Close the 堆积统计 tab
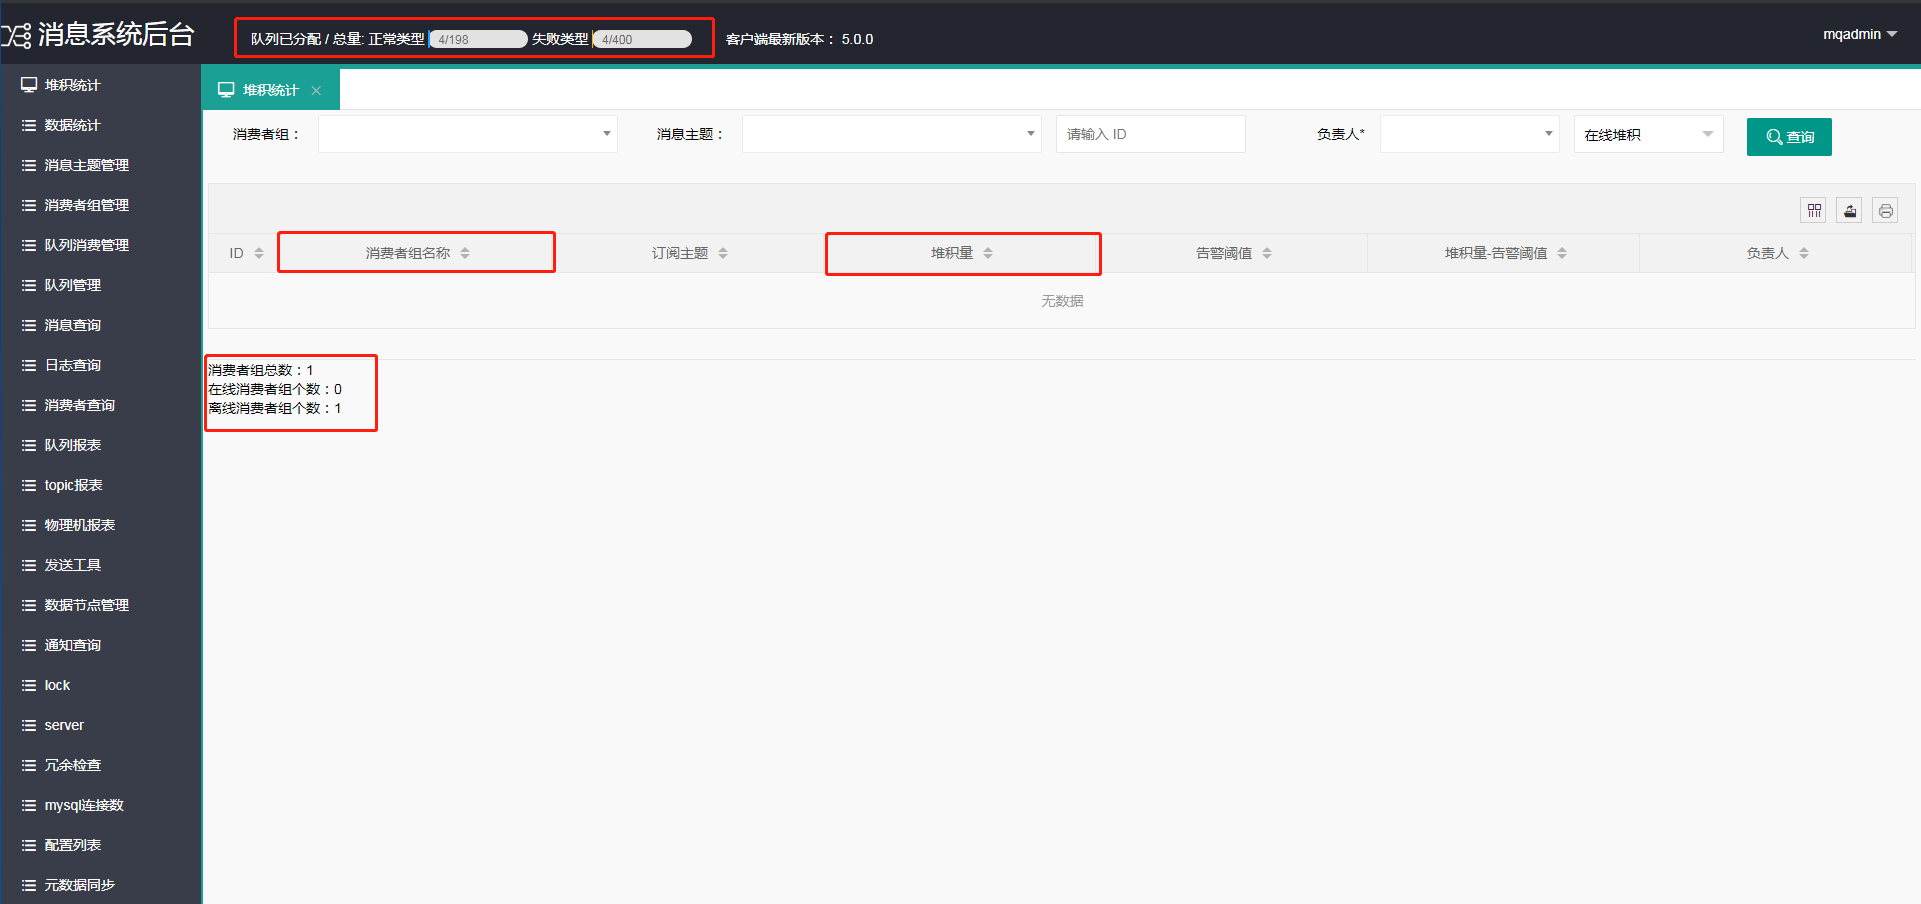Viewport: 1921px width, 904px height. [x=316, y=90]
